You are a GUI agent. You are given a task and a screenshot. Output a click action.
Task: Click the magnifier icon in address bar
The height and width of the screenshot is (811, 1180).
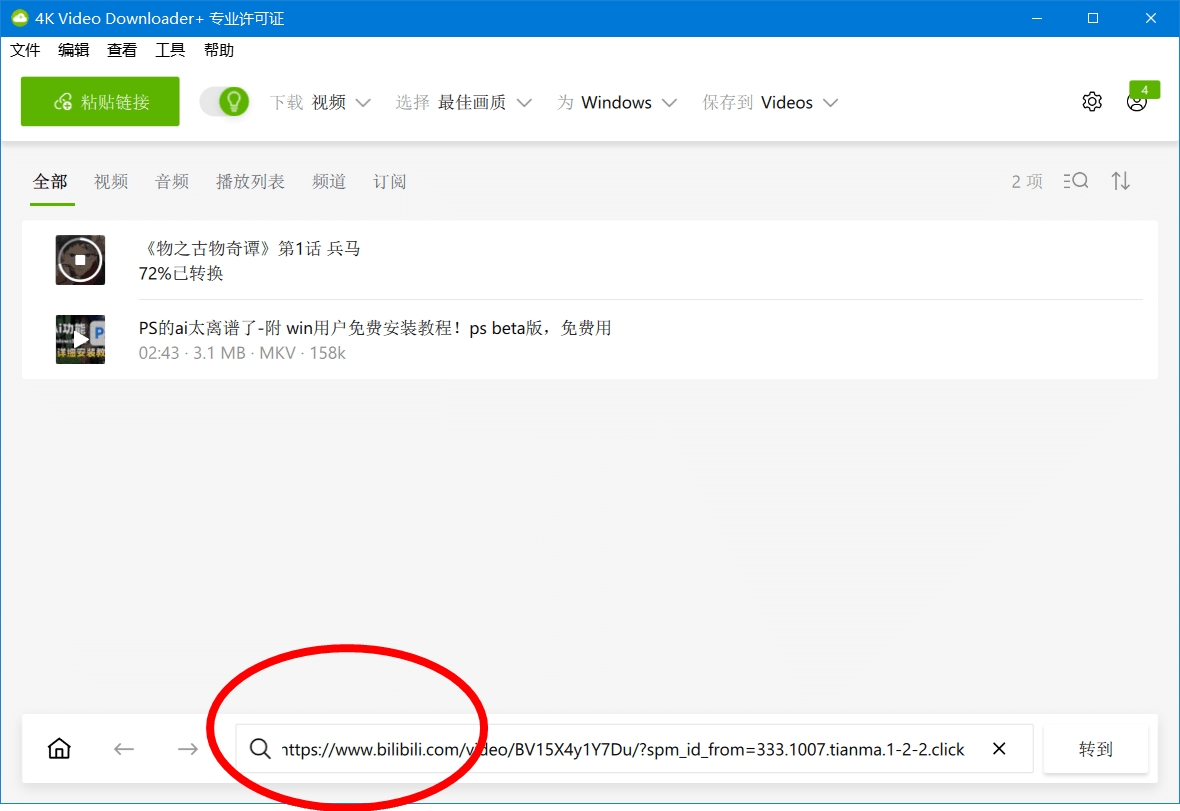coord(260,749)
